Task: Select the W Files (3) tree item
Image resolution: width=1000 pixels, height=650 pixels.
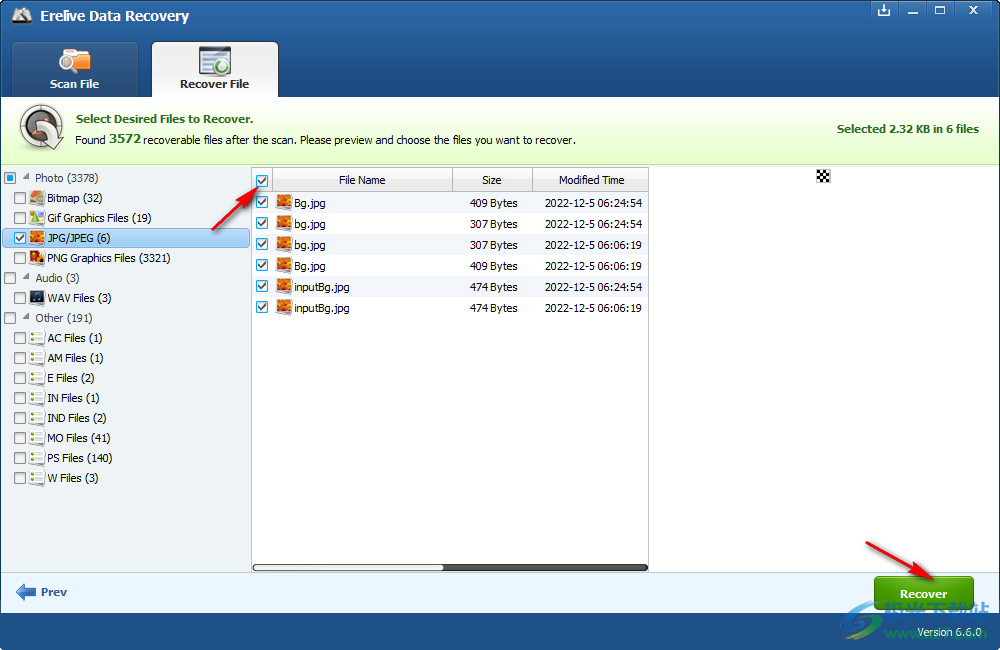Action: pyautogui.click(x=73, y=478)
